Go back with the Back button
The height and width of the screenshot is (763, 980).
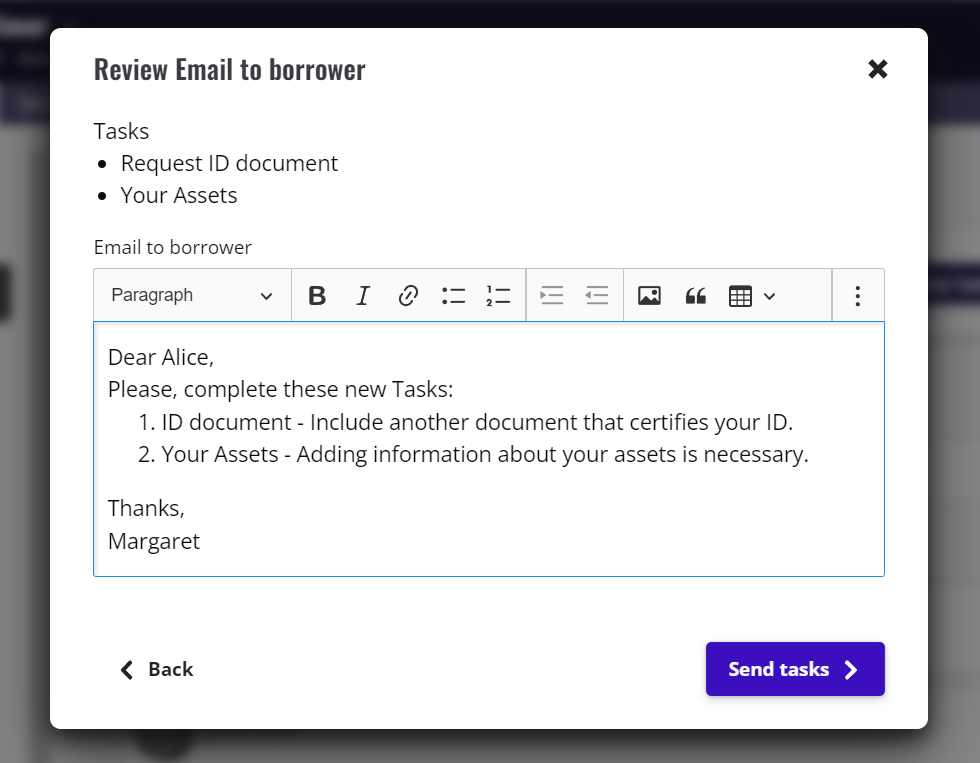(157, 670)
